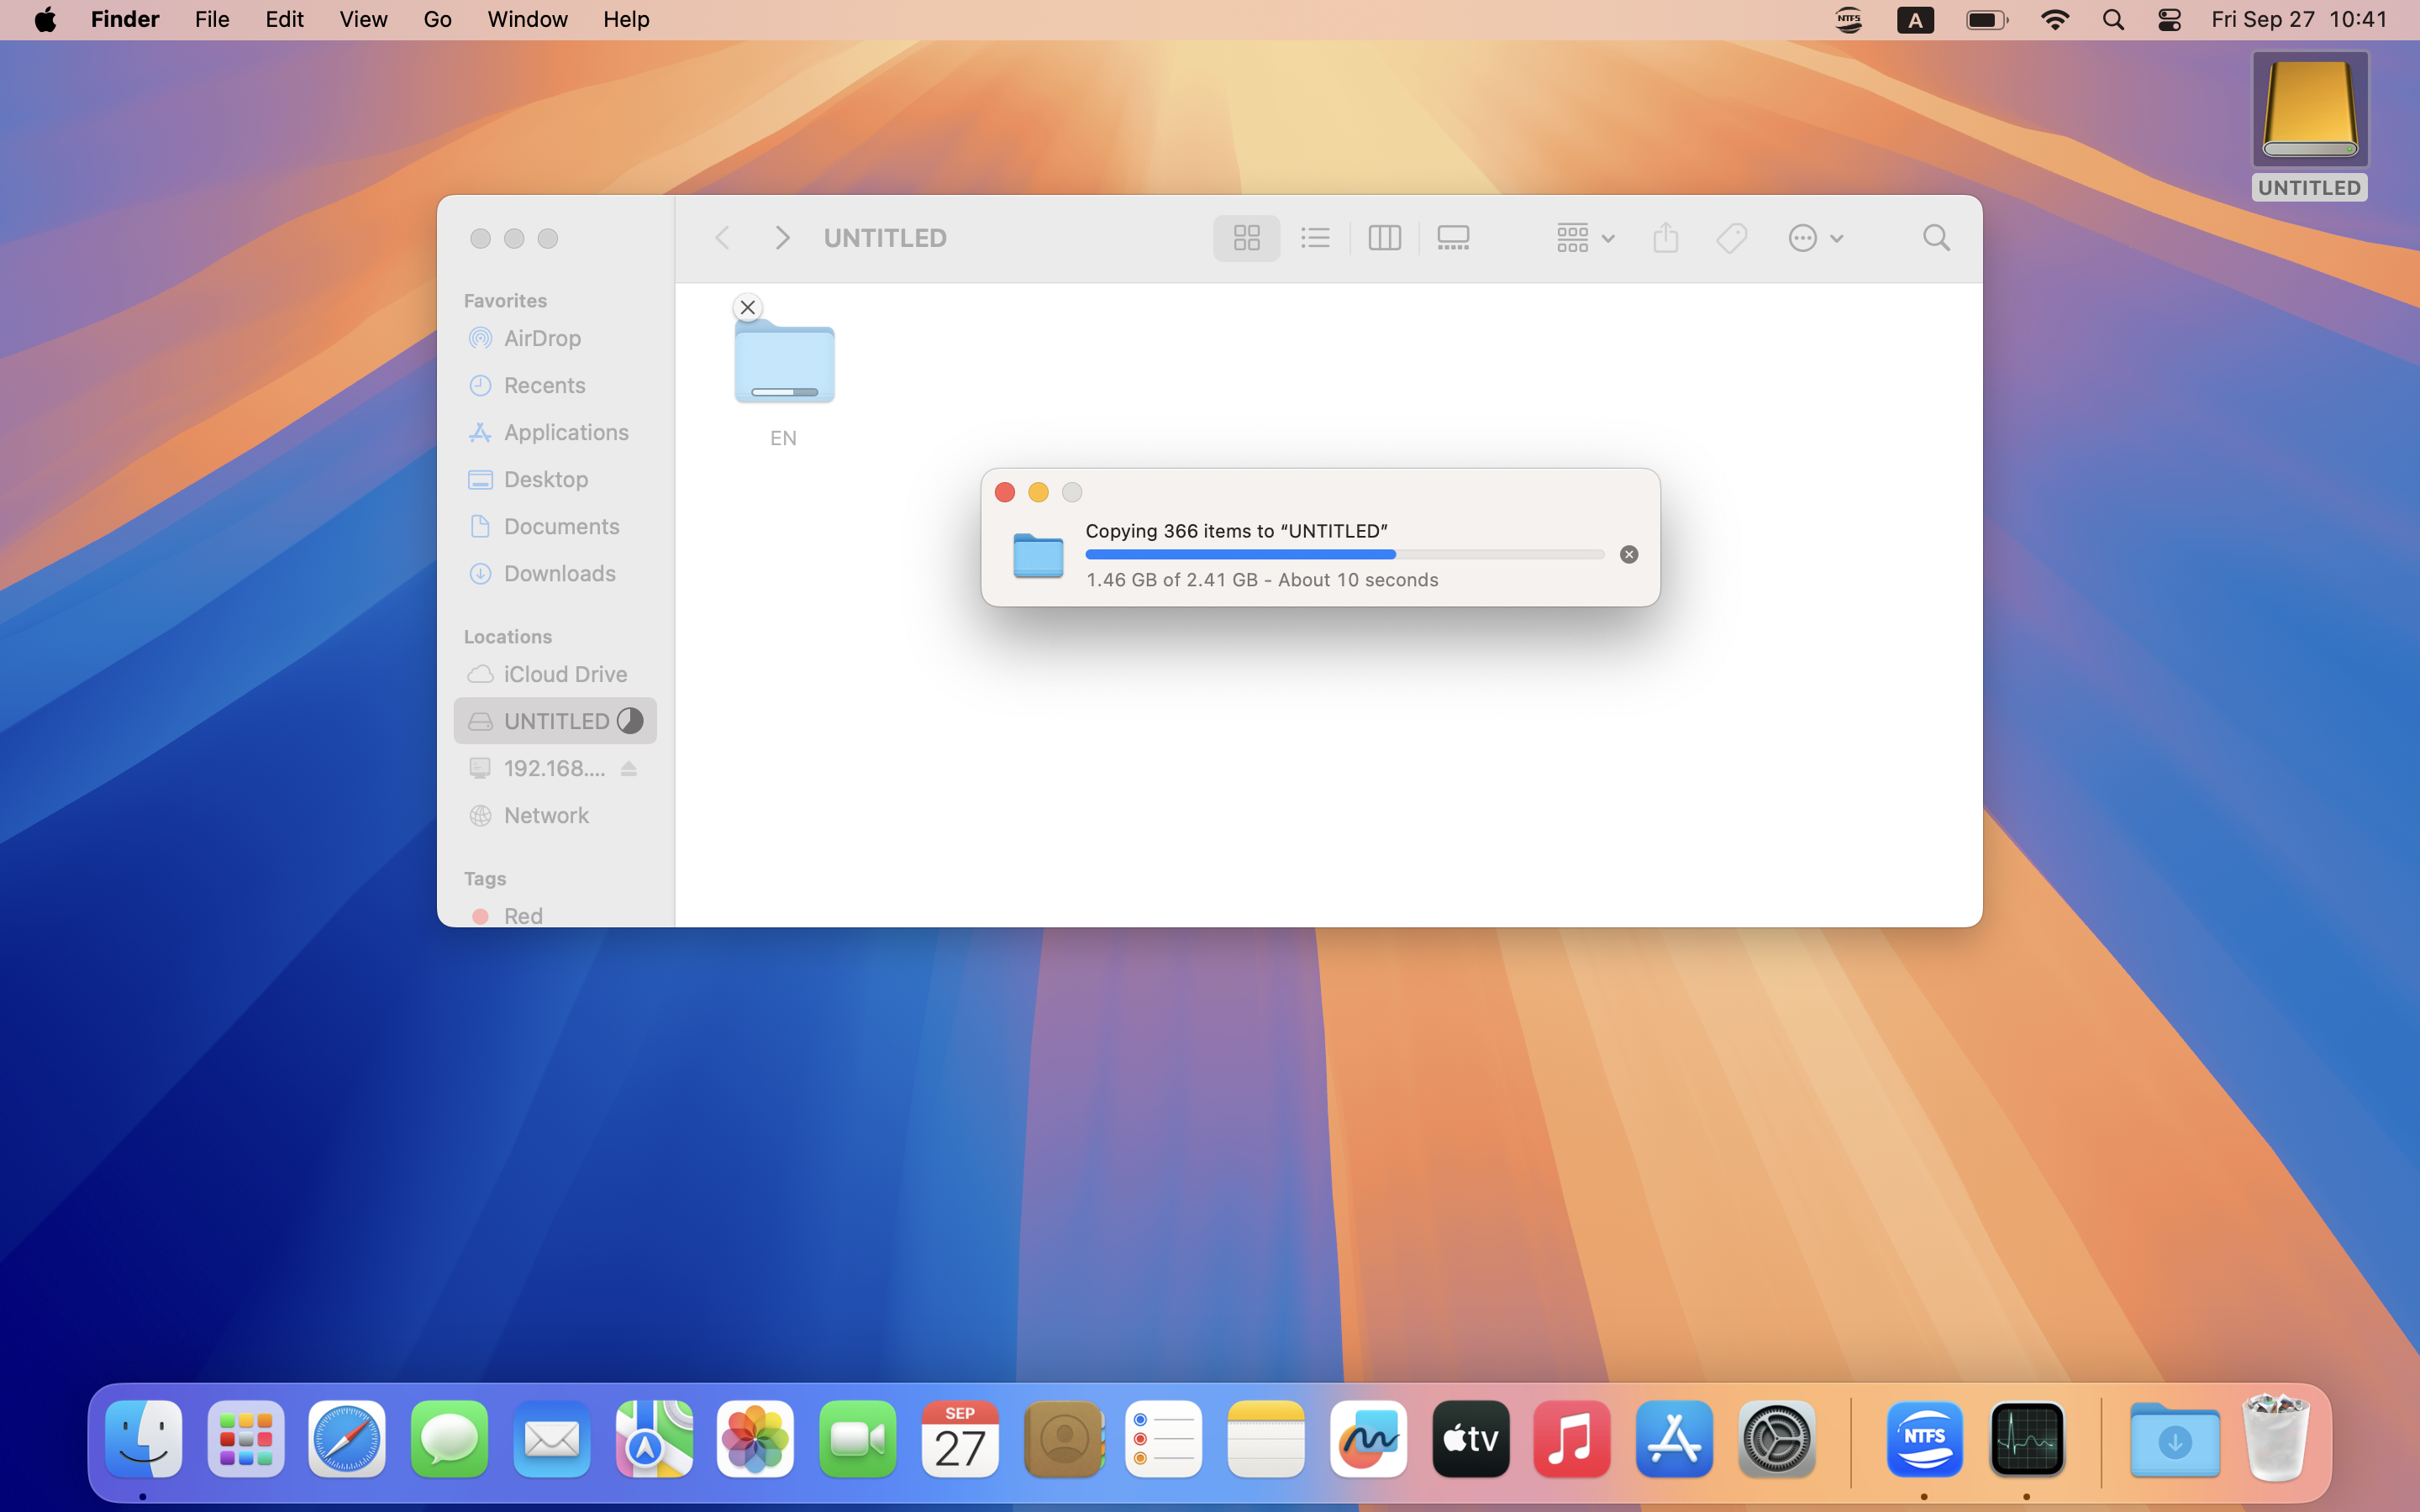Eject the 192.168 network volume

click(x=629, y=768)
